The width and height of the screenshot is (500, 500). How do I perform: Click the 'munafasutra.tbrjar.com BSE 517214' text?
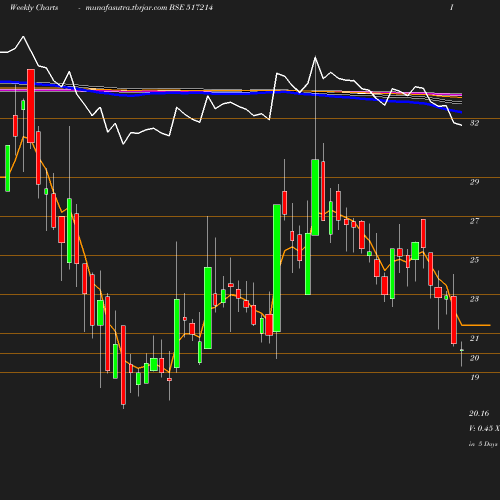coord(149,7)
